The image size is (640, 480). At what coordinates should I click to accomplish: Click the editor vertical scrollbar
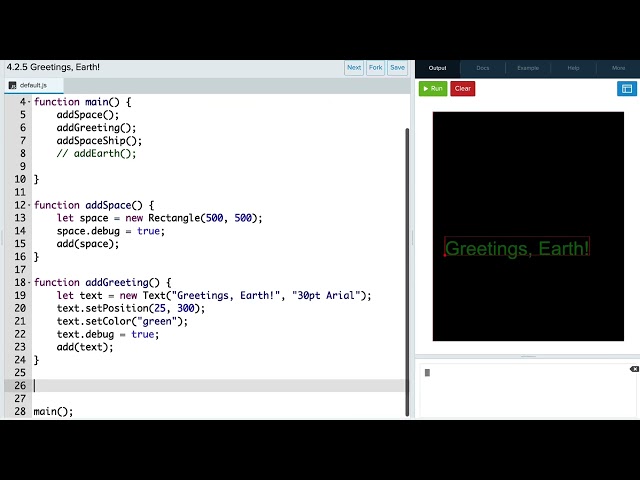(x=407, y=272)
